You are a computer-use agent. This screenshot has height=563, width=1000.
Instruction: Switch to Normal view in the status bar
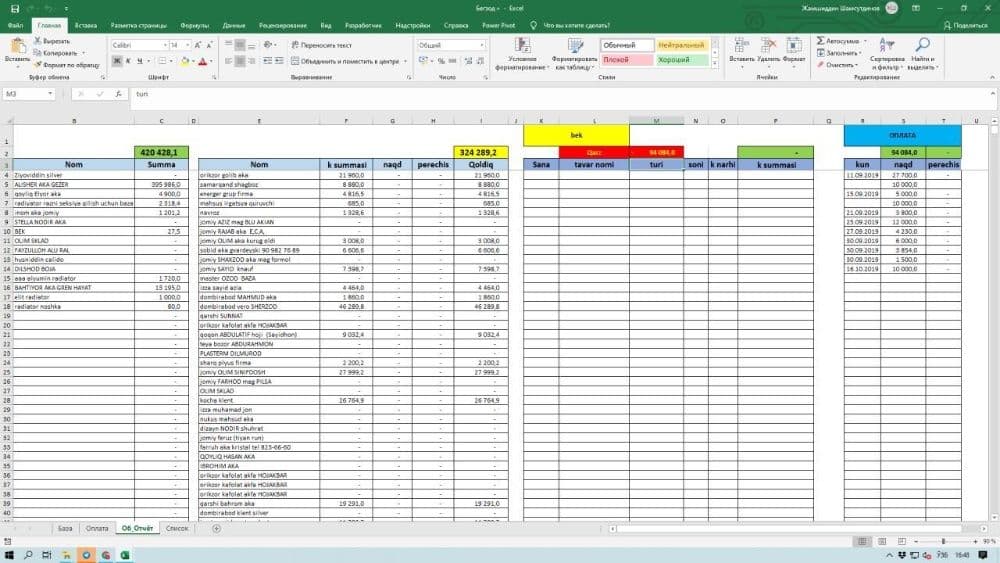(862, 541)
